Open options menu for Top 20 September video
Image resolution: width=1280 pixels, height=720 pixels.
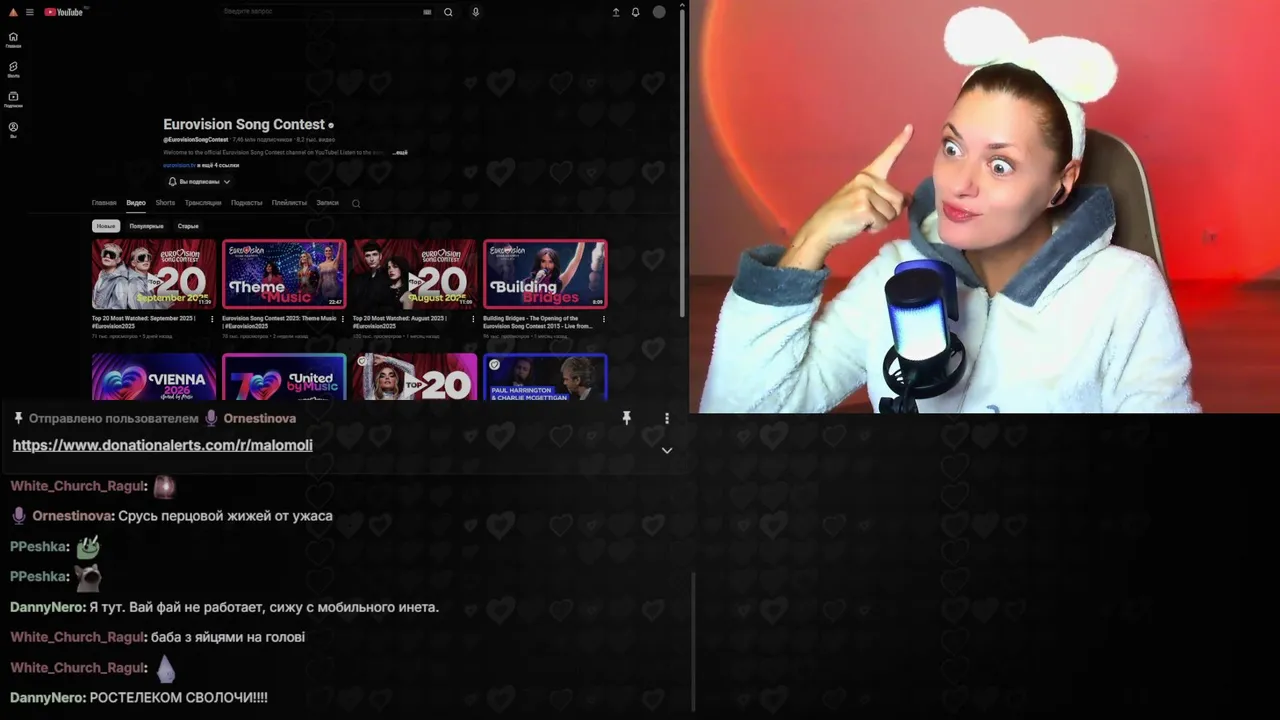pyautogui.click(x=212, y=319)
